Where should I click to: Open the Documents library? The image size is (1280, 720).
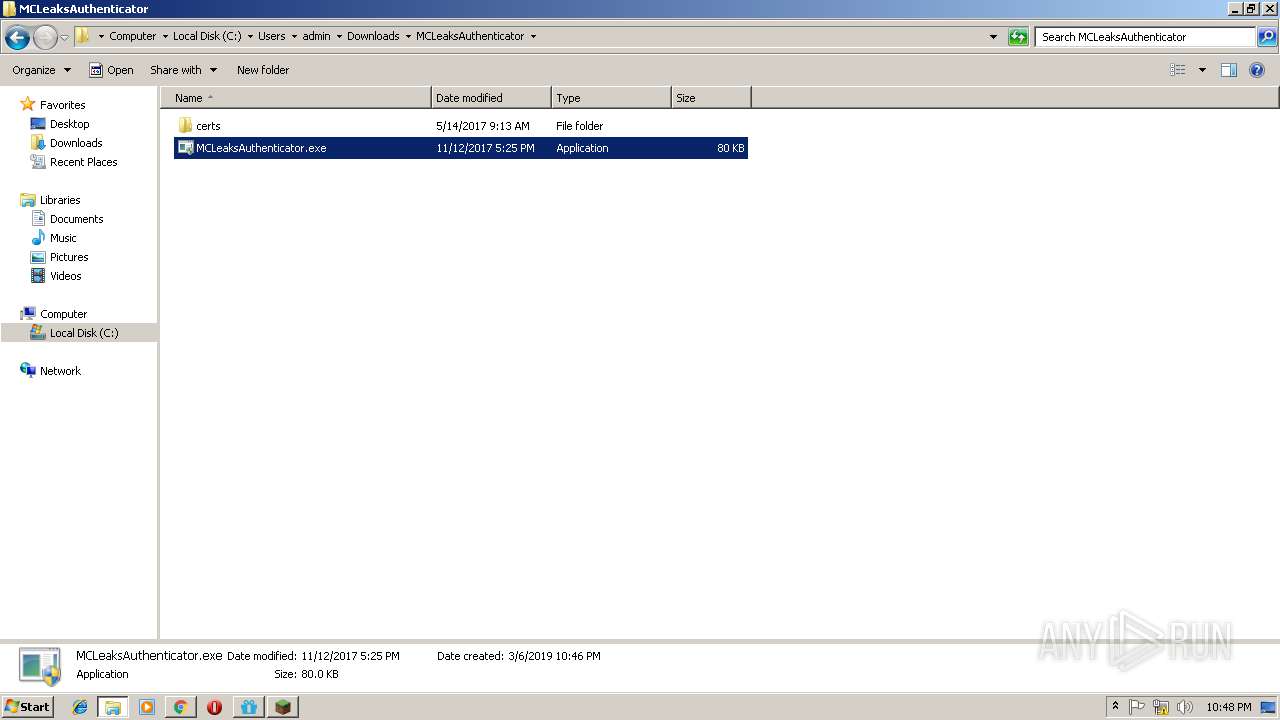click(x=76, y=219)
